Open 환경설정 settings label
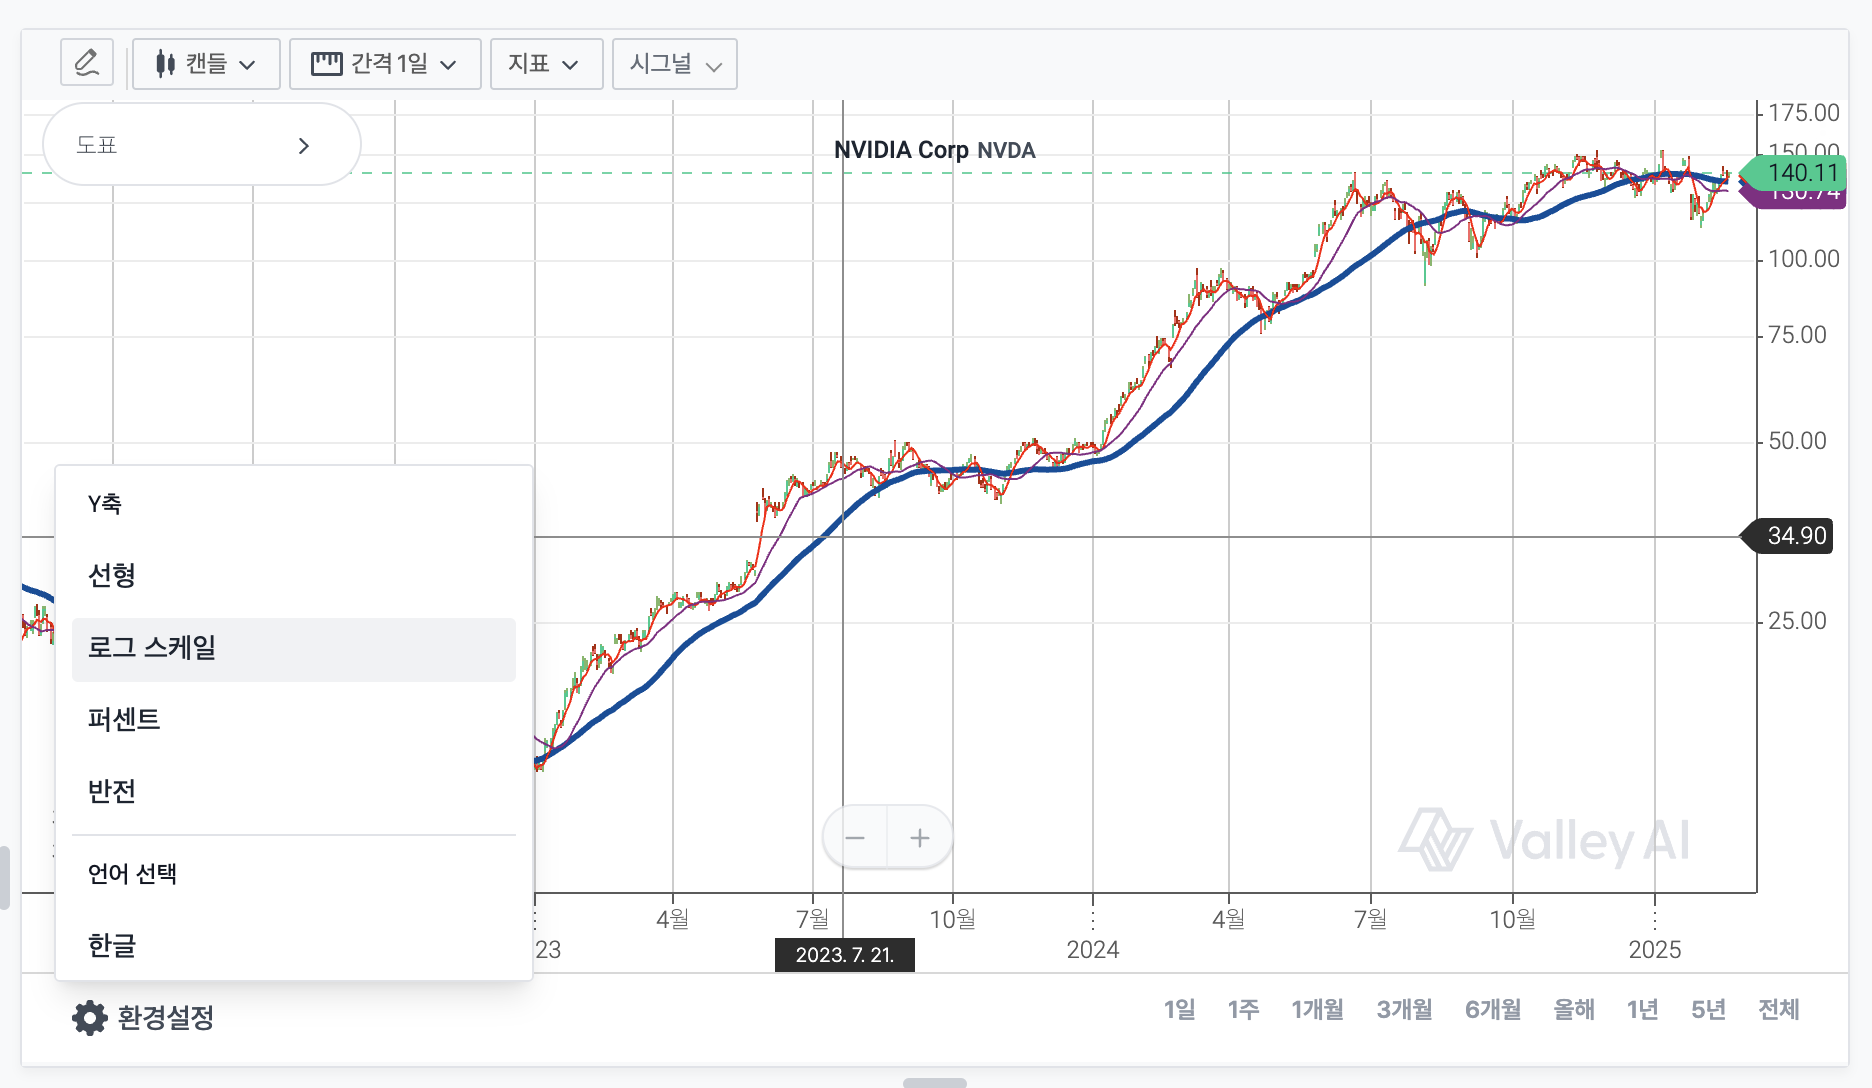The image size is (1872, 1088). click(166, 1018)
